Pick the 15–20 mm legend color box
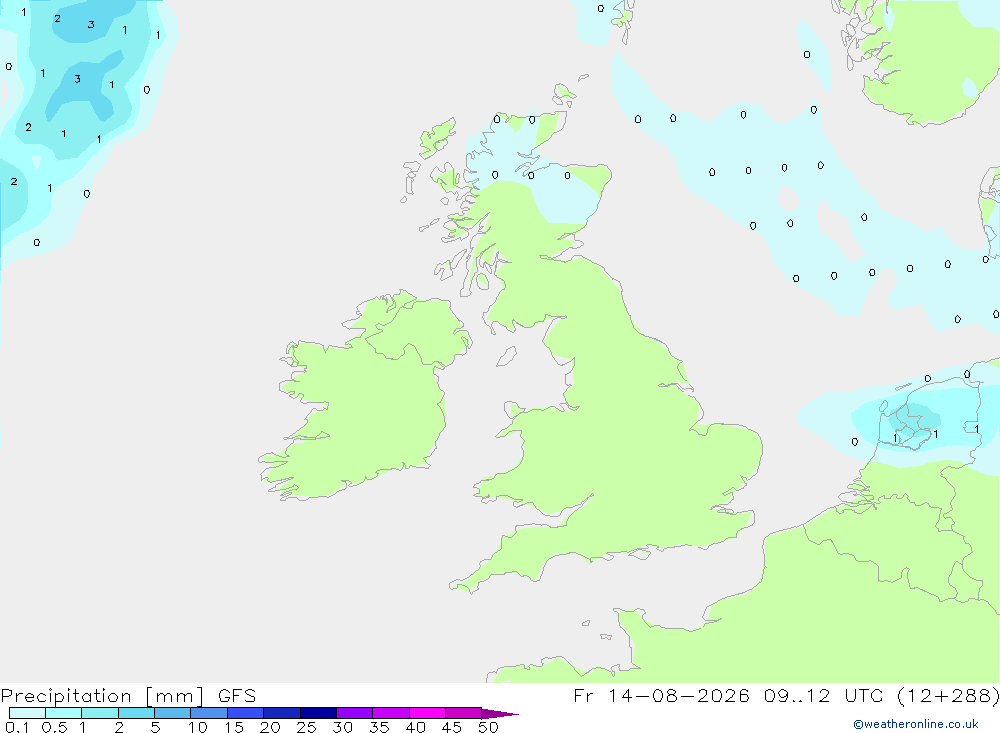 coord(246,713)
